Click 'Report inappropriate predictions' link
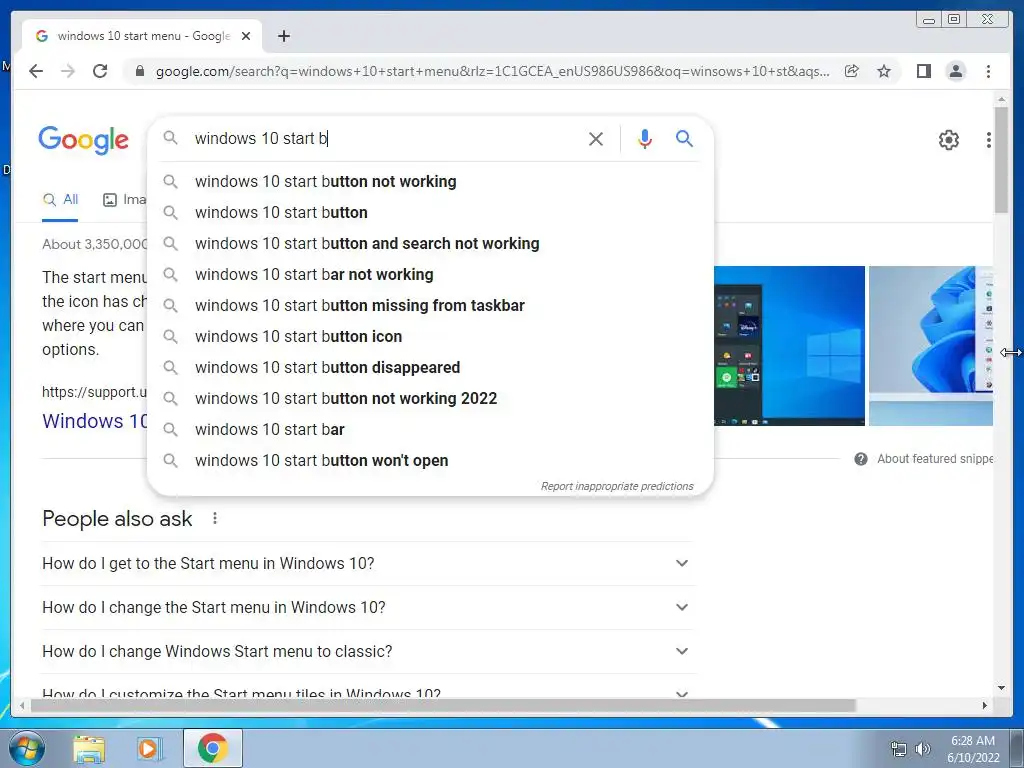1024x768 pixels. tap(616, 486)
